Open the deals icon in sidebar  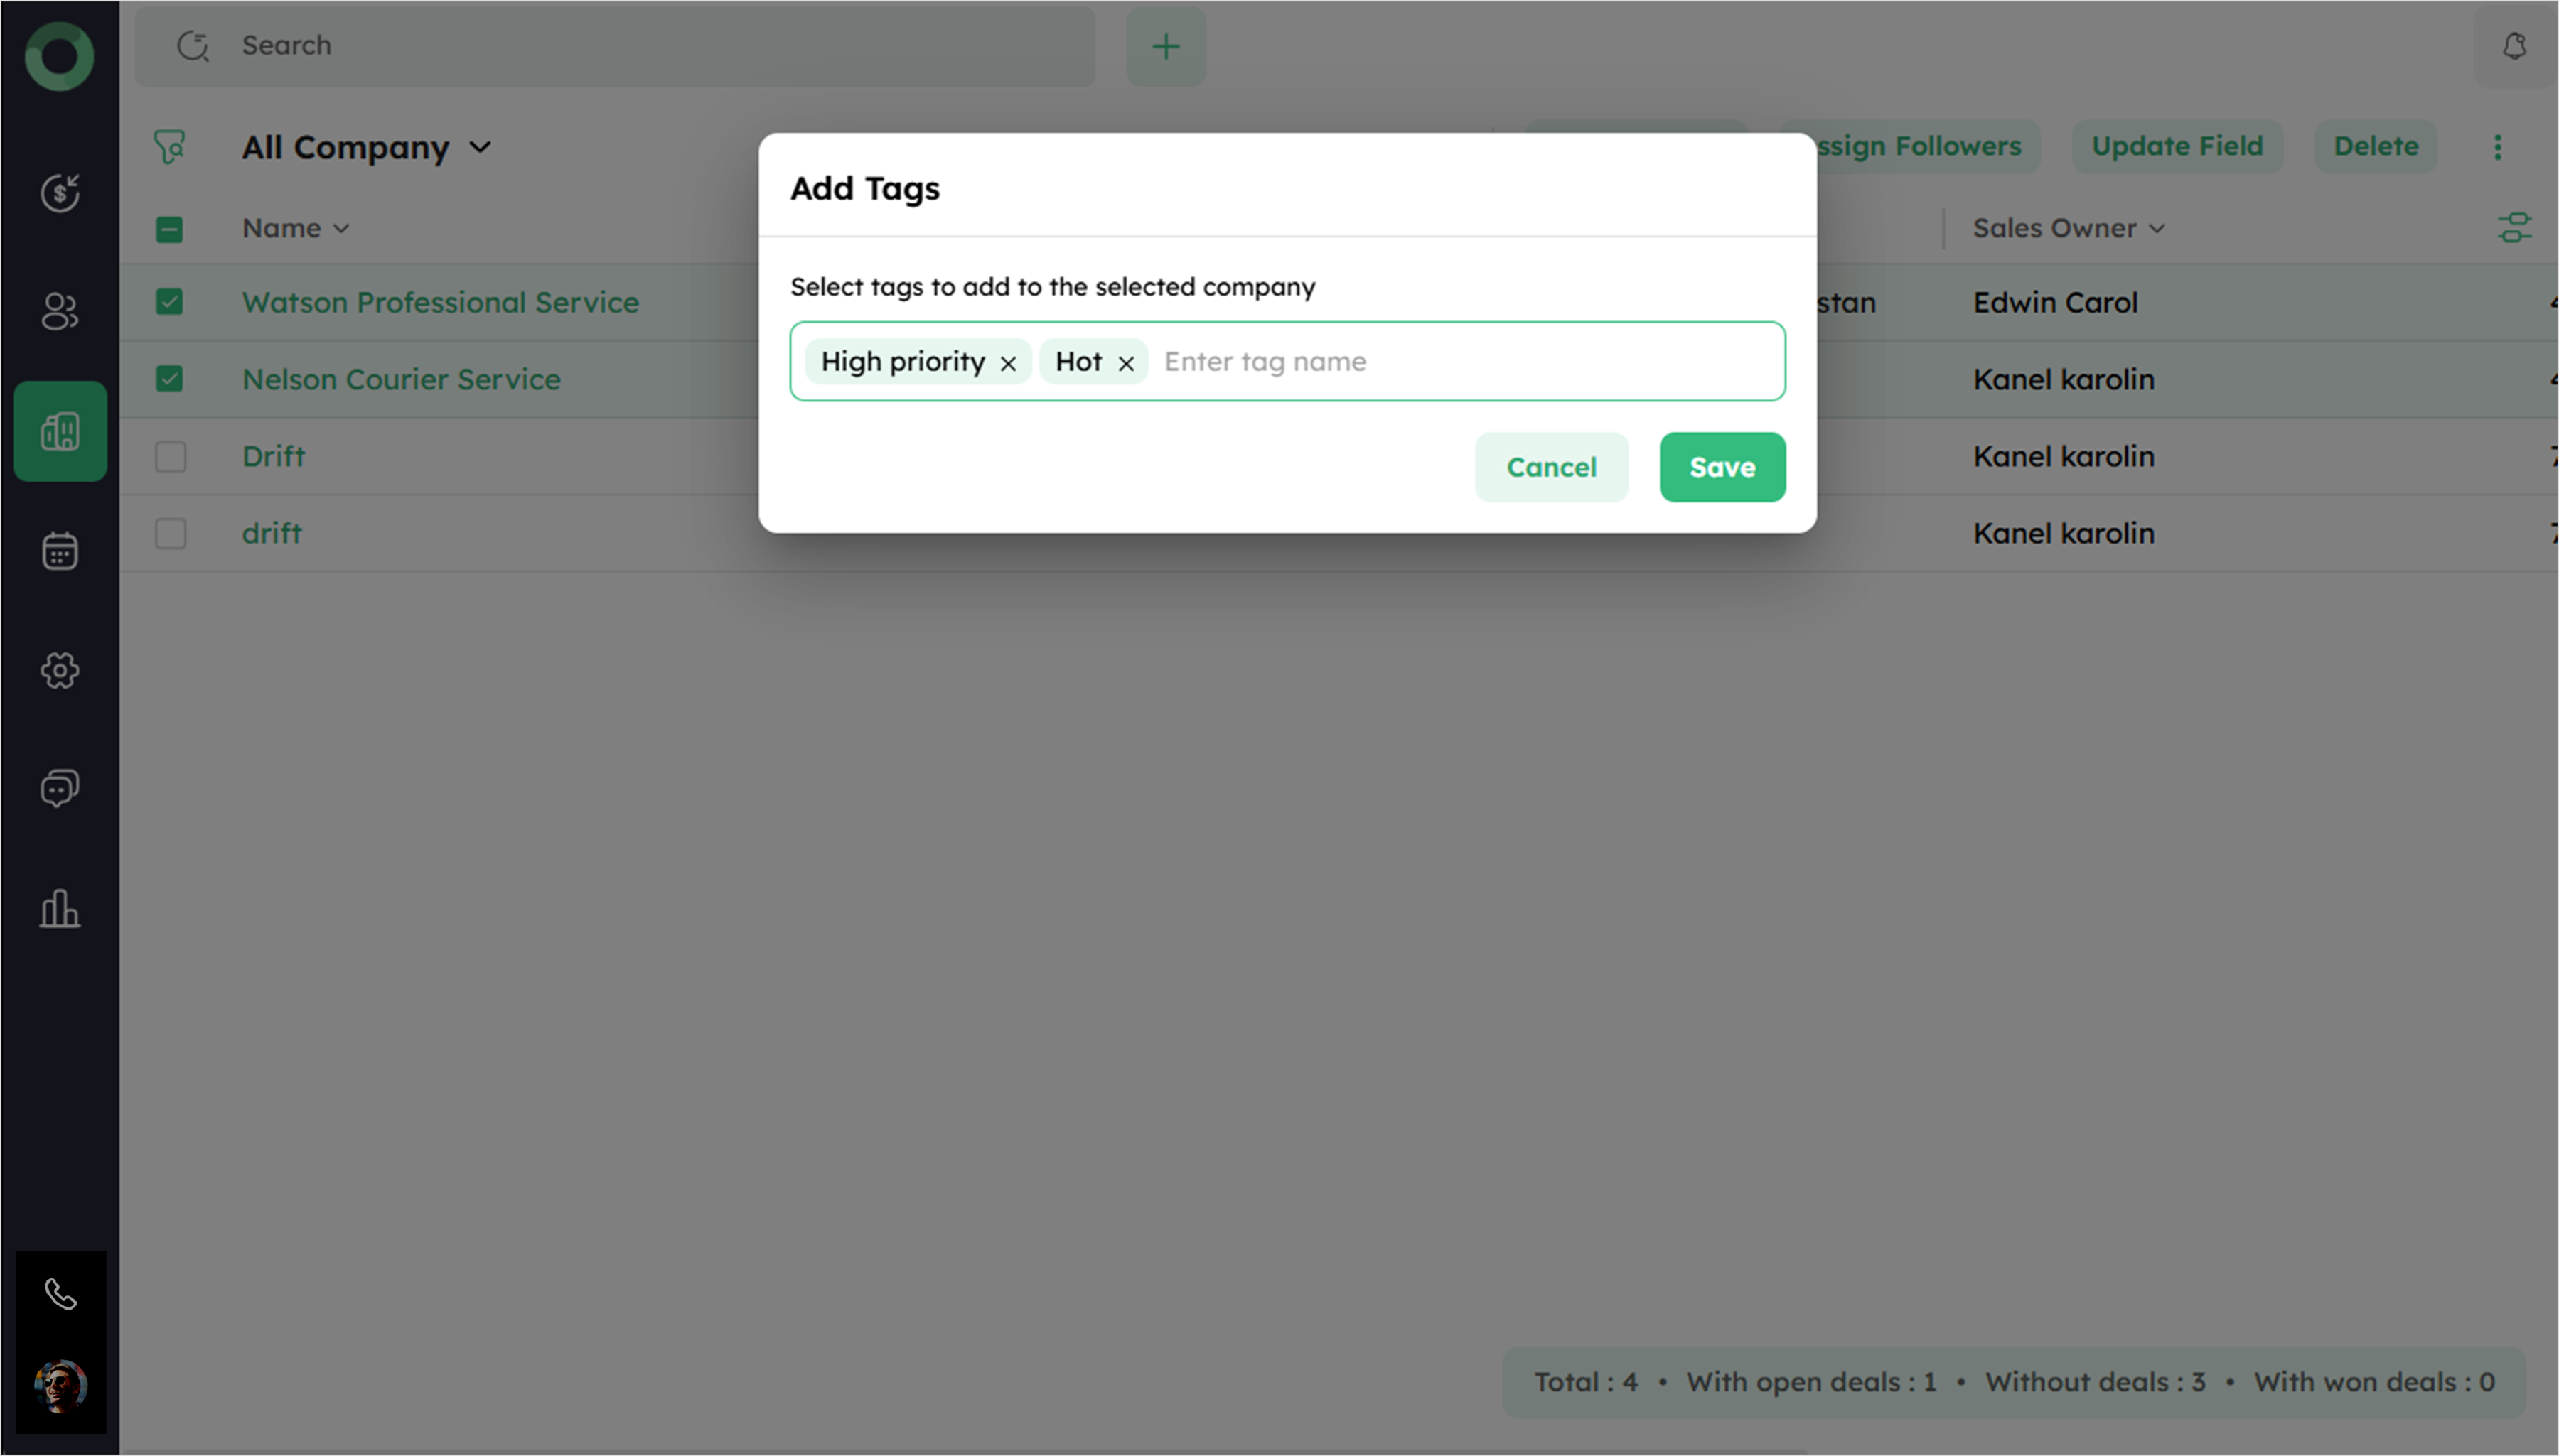point(60,192)
